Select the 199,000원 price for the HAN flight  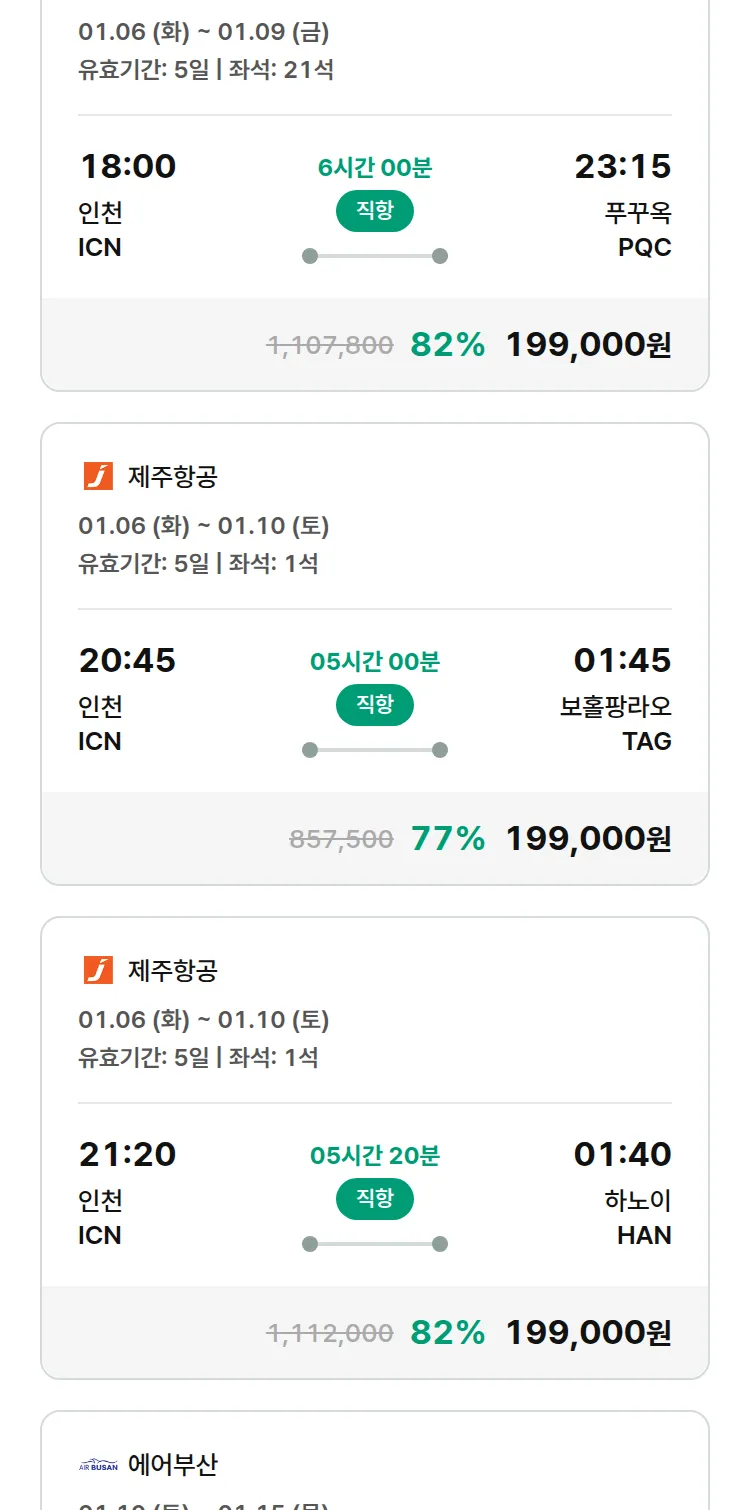tap(588, 1333)
